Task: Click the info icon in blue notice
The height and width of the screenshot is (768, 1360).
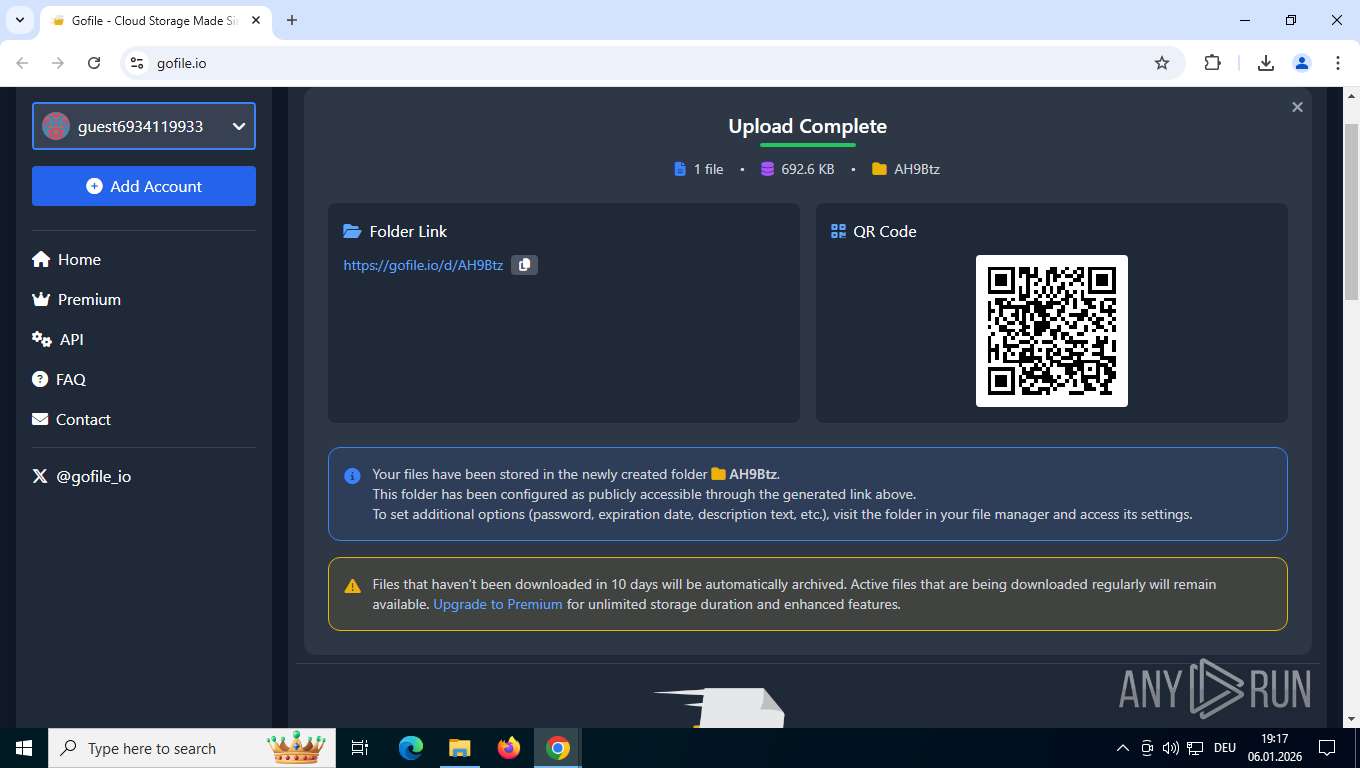Action: [352, 476]
